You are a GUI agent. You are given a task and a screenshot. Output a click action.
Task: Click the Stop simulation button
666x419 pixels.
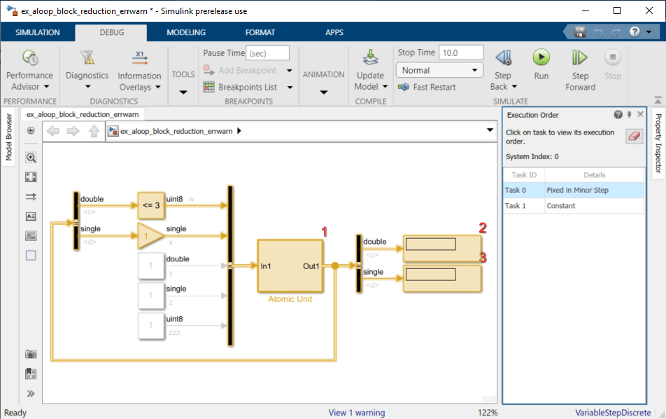(612, 65)
